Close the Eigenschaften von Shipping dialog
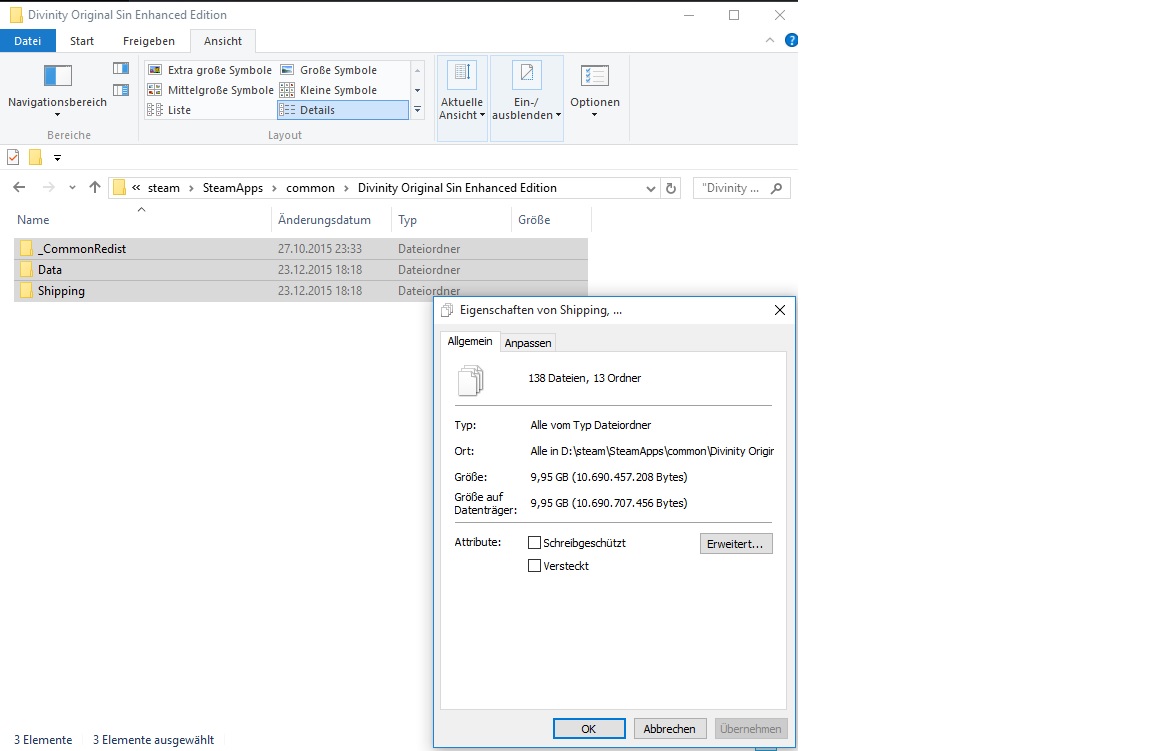Viewport: 1152px width, 751px height. click(780, 310)
